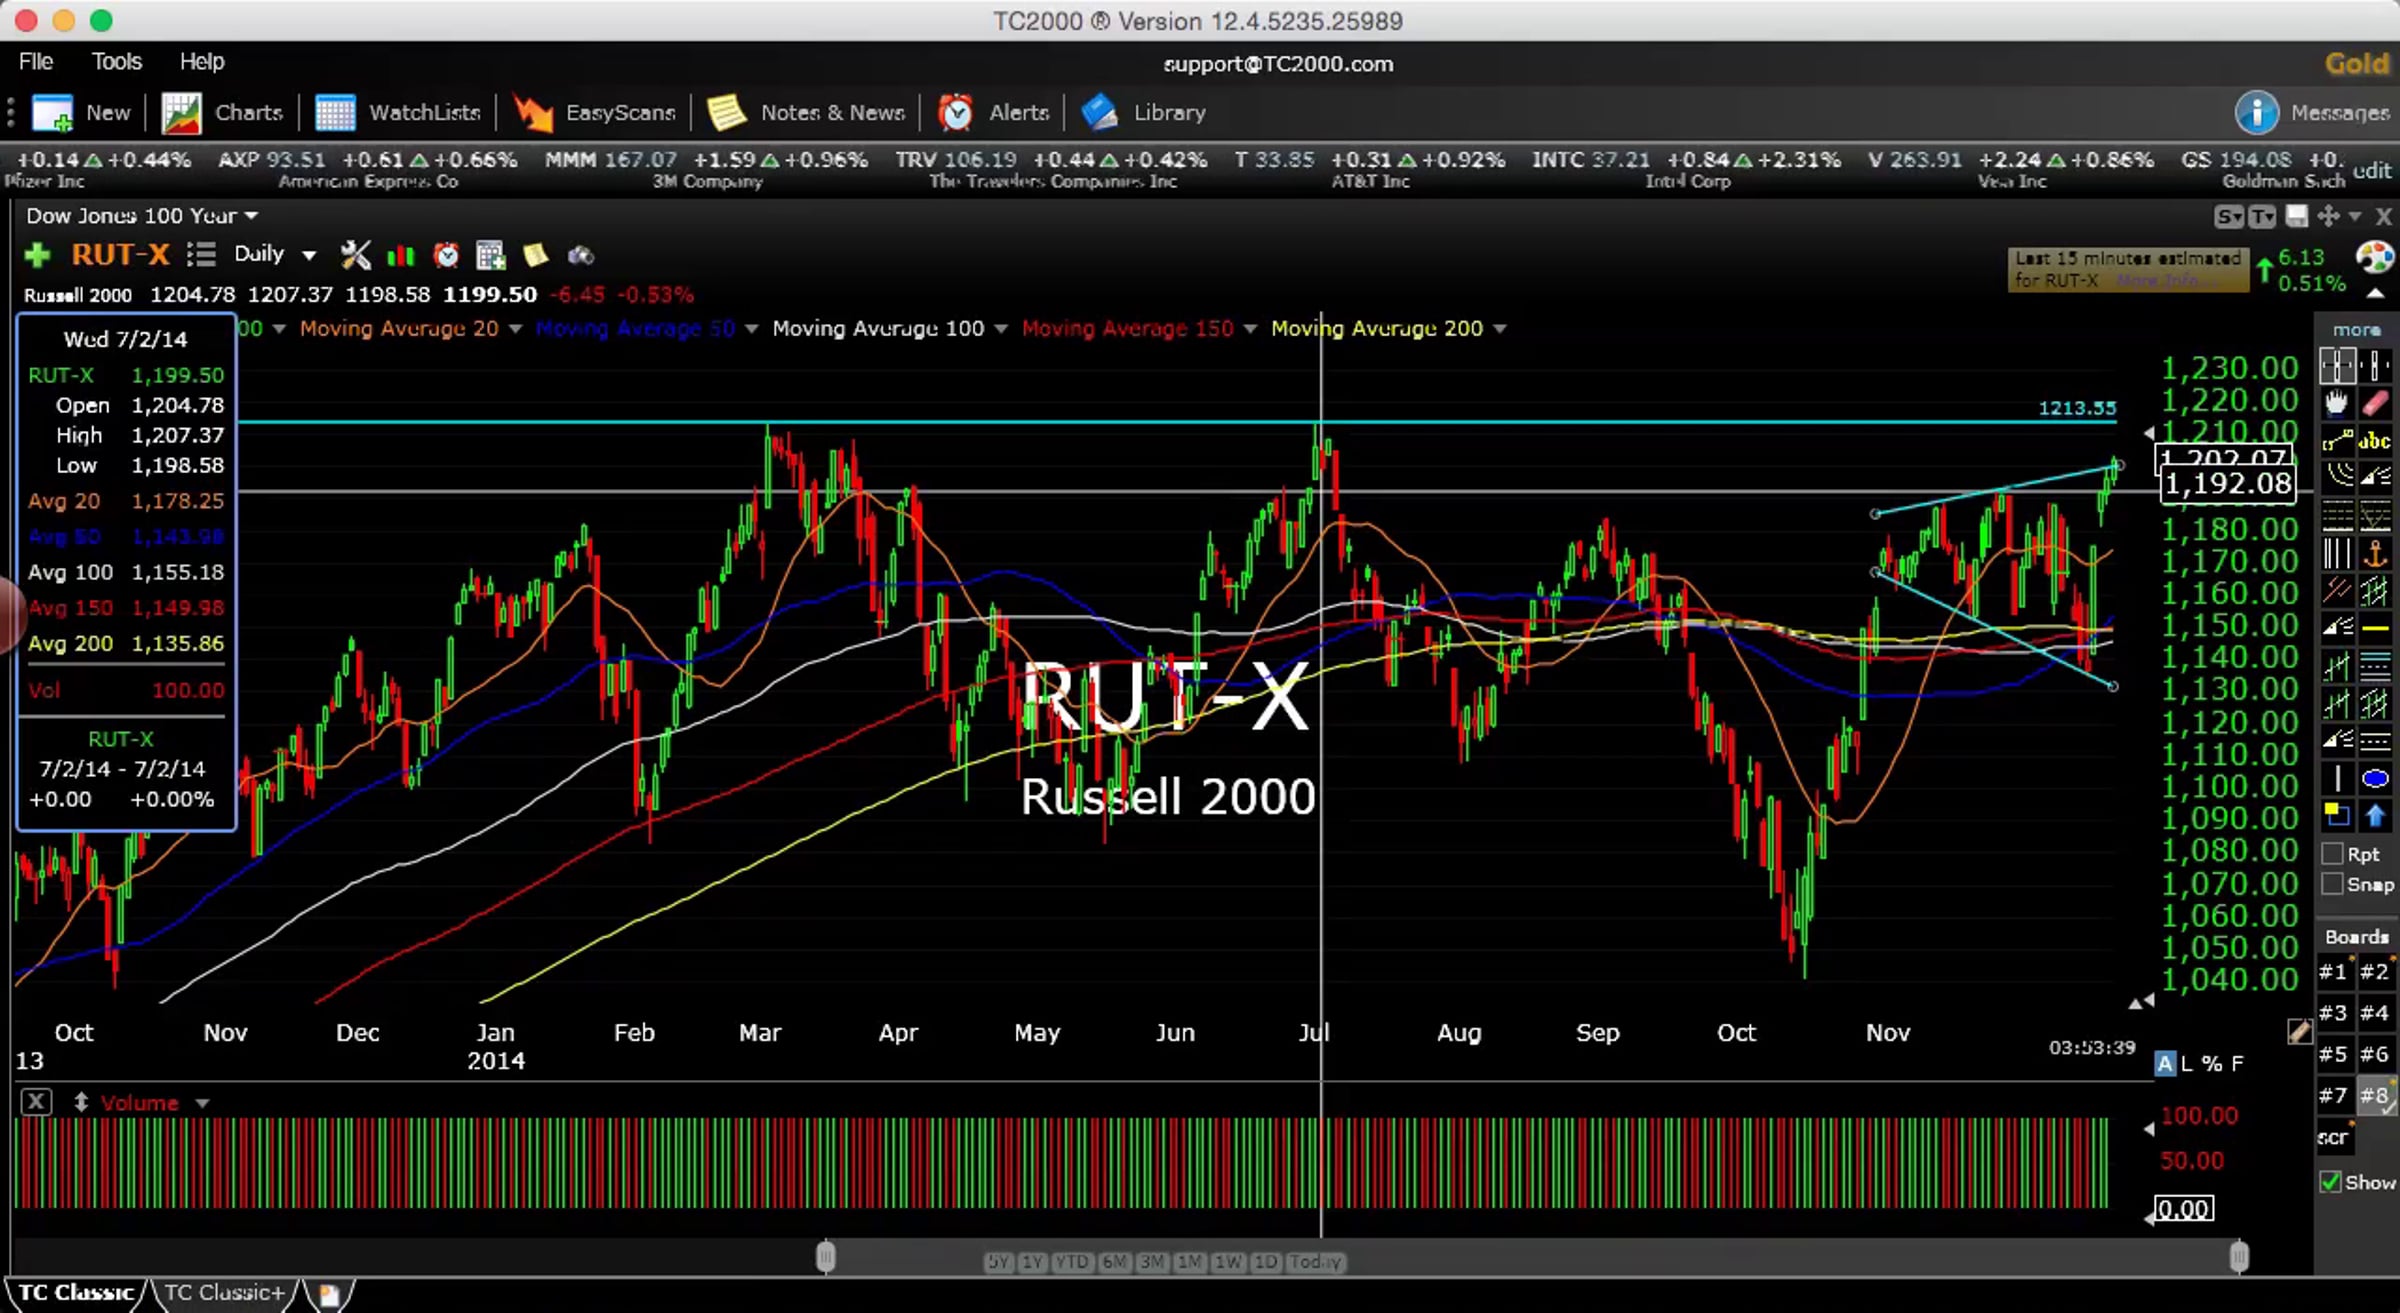Open the File menu
Image resolution: width=2400 pixels, height=1313 pixels.
coord(36,62)
